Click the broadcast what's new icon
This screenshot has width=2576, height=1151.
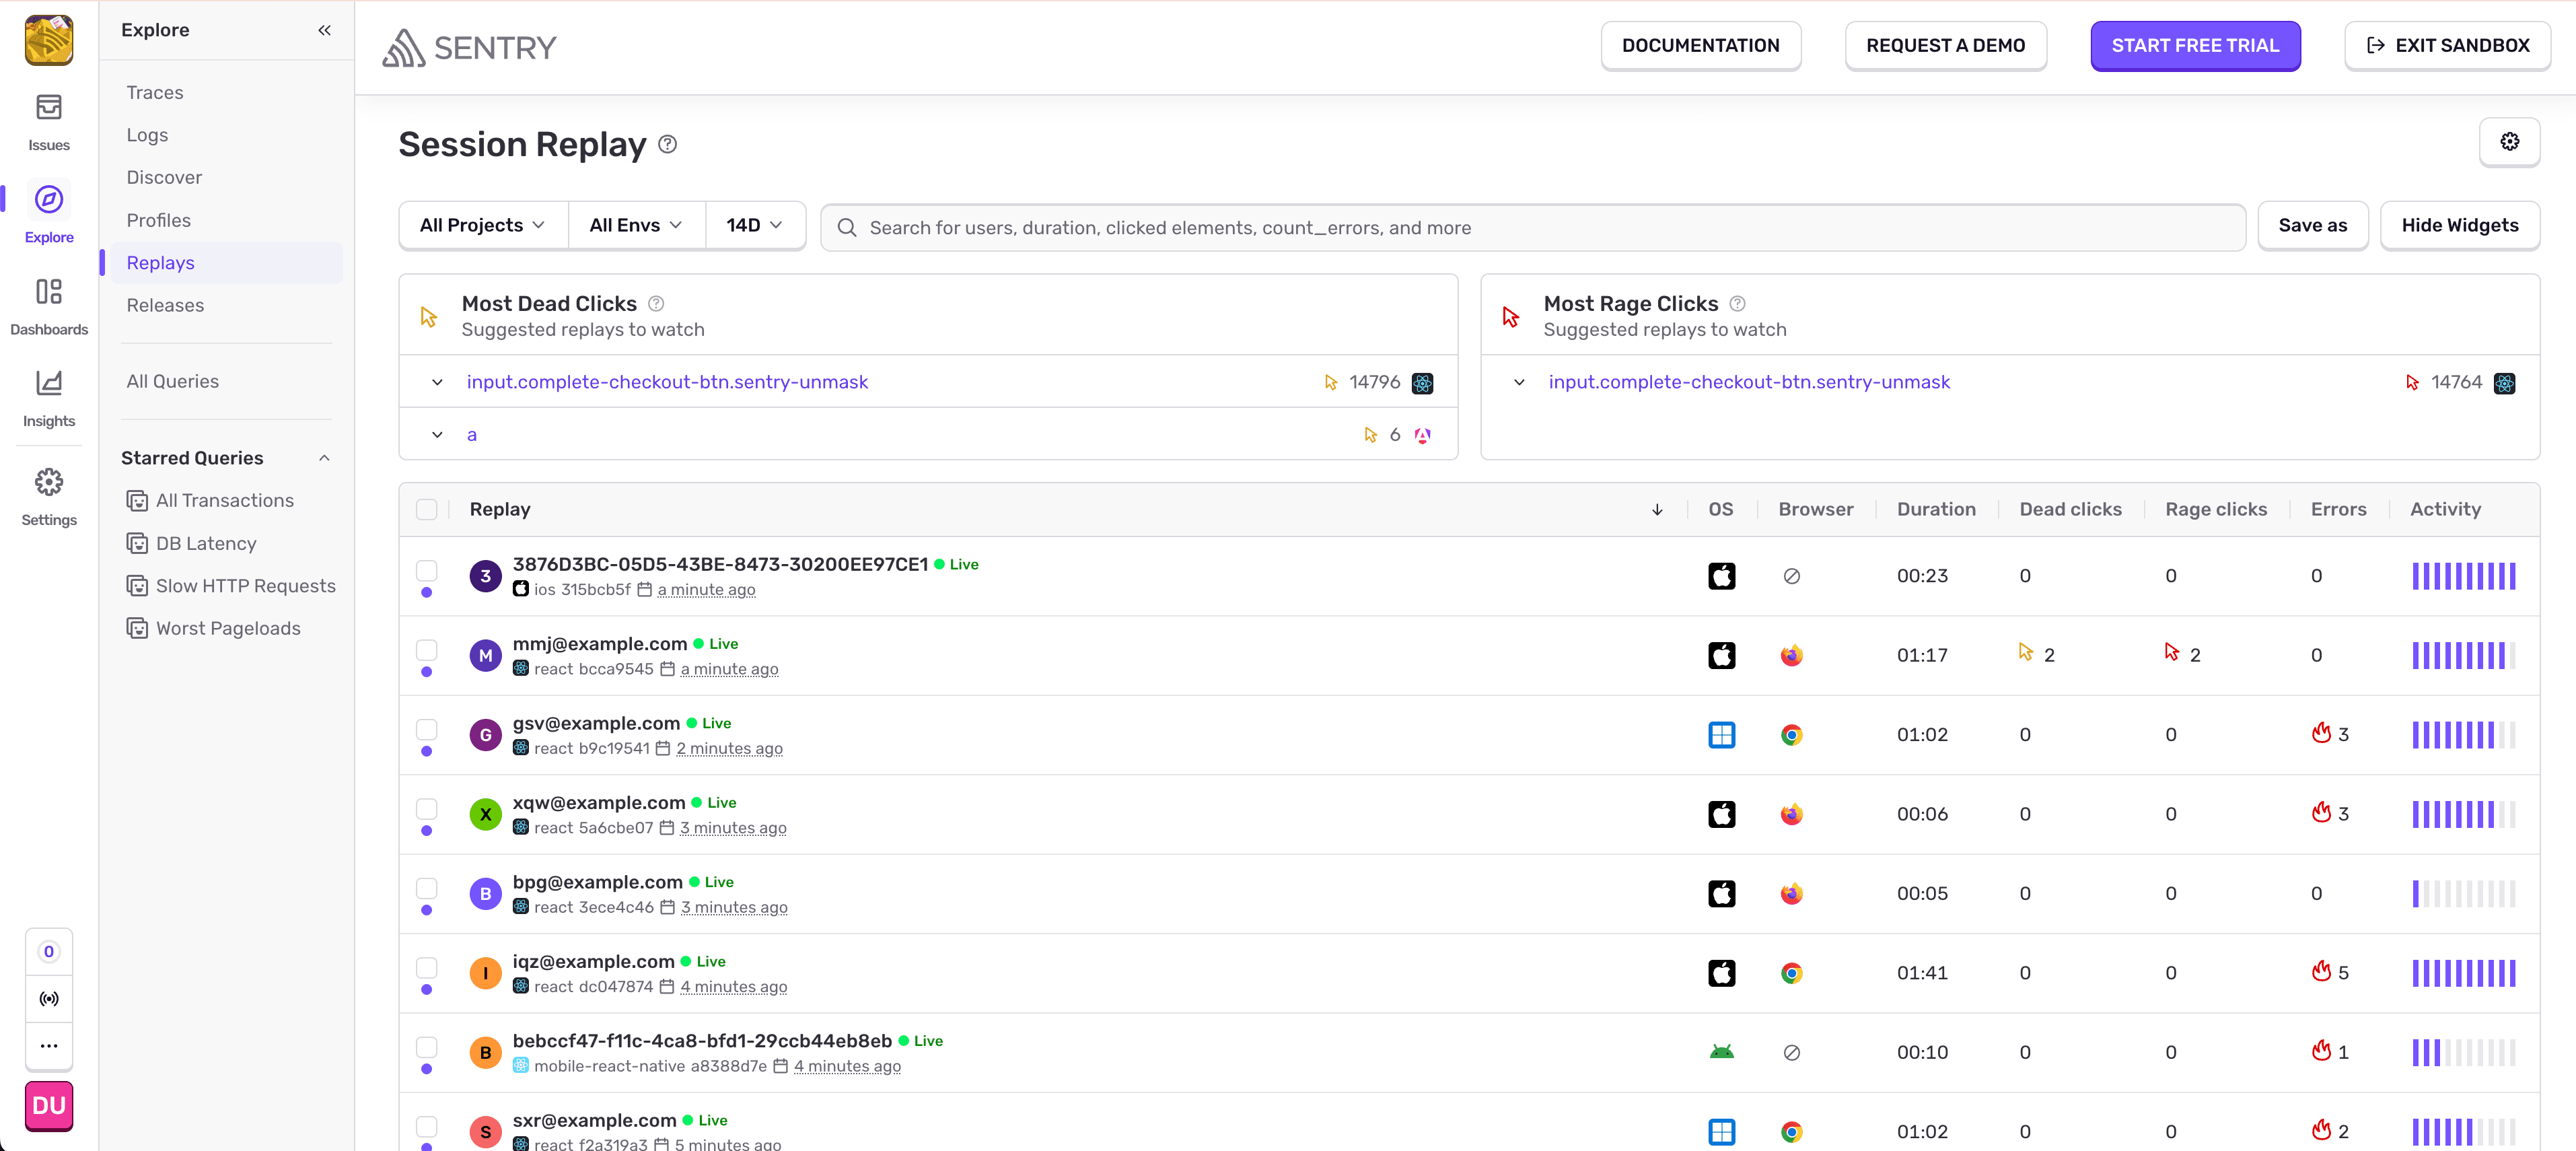(x=48, y=998)
